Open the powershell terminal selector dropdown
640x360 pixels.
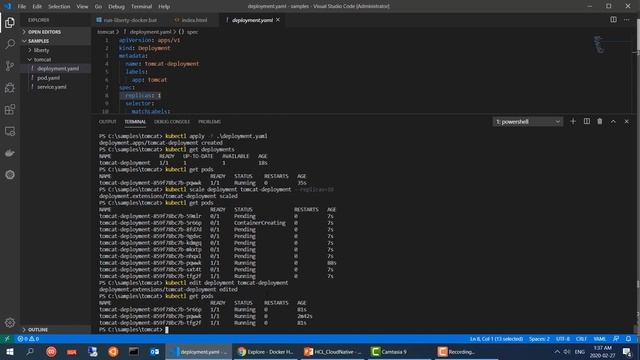pos(527,122)
